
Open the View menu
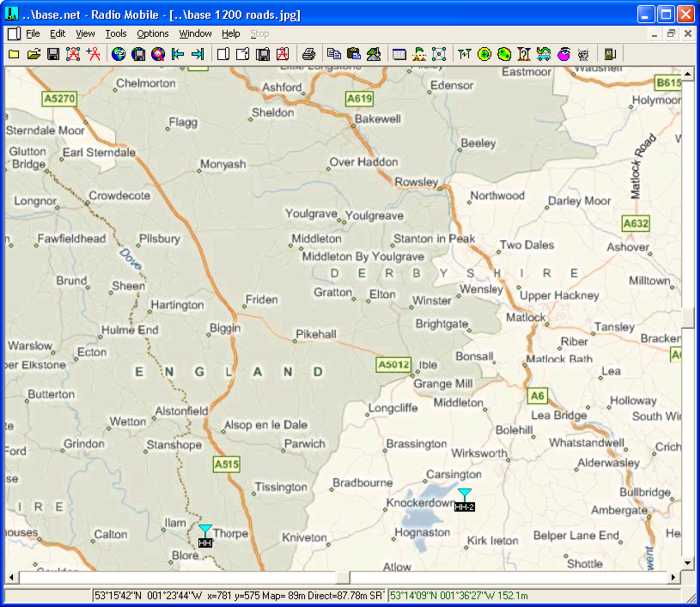tap(85, 34)
